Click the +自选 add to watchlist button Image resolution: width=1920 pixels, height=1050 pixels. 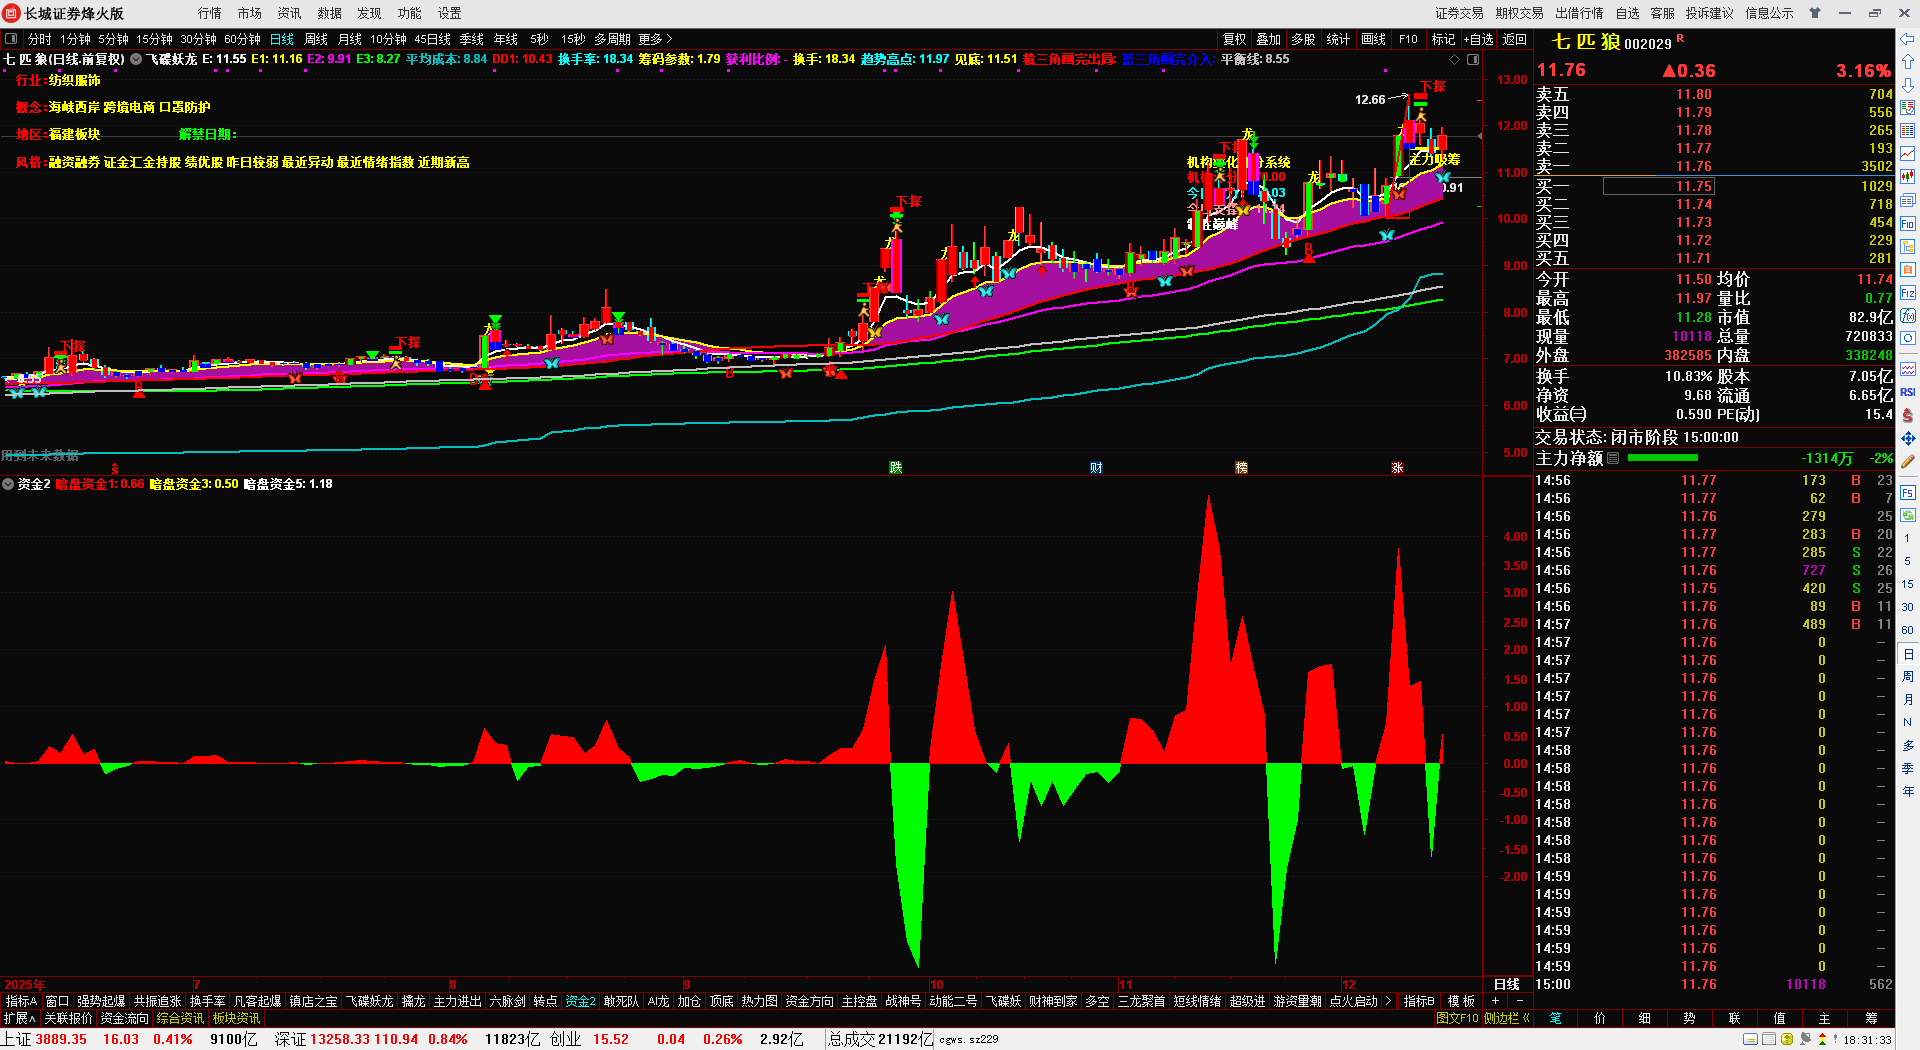click(x=1479, y=39)
